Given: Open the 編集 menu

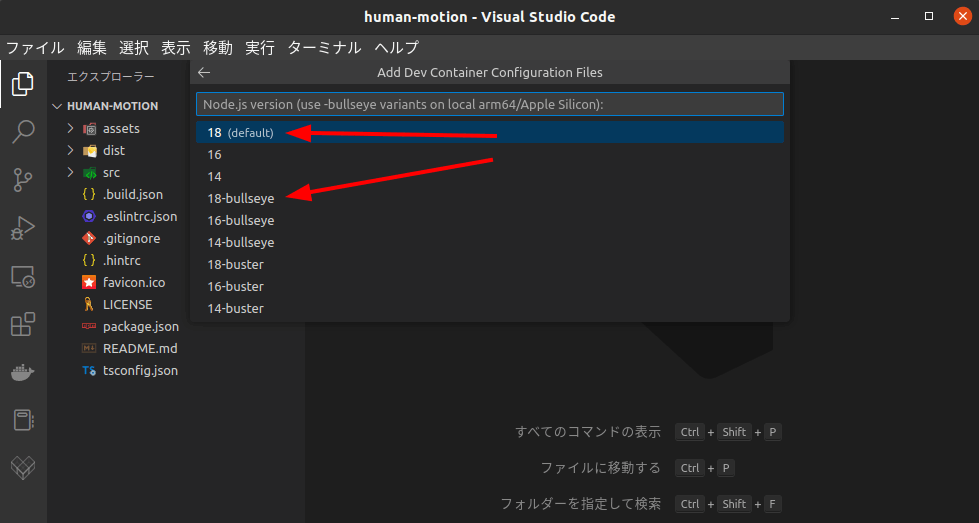Looking at the screenshot, I should point(92,47).
